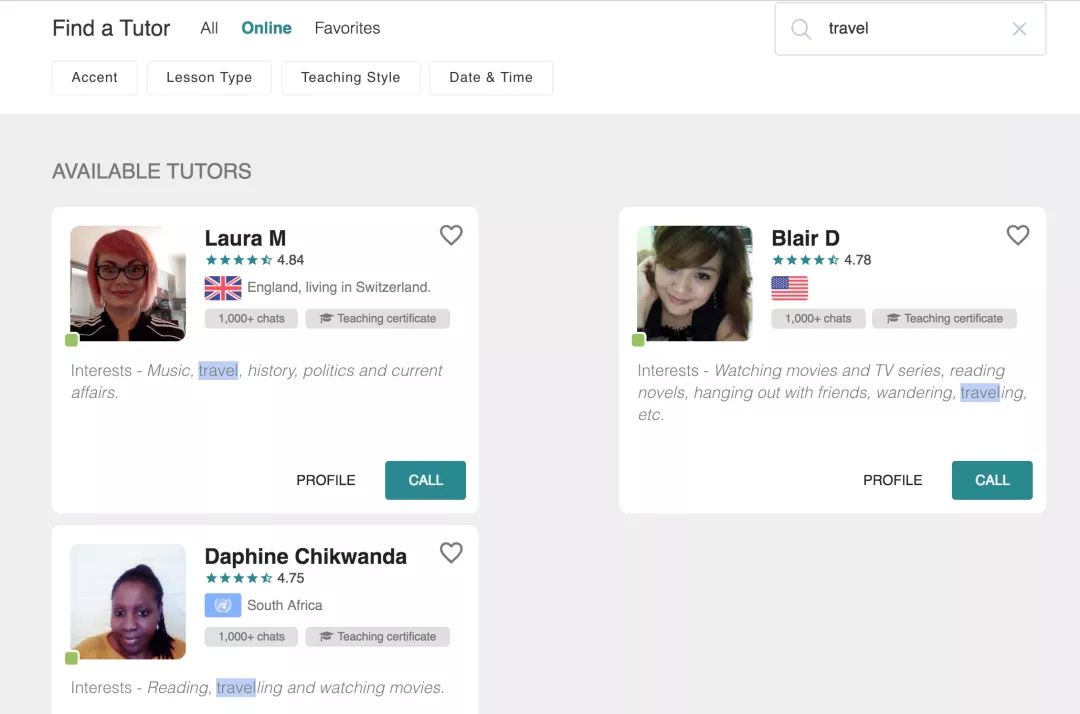The width and height of the screenshot is (1080, 714).
Task: Click Daphine Chikwanda's 1,000+ chats badge
Action: (251, 637)
